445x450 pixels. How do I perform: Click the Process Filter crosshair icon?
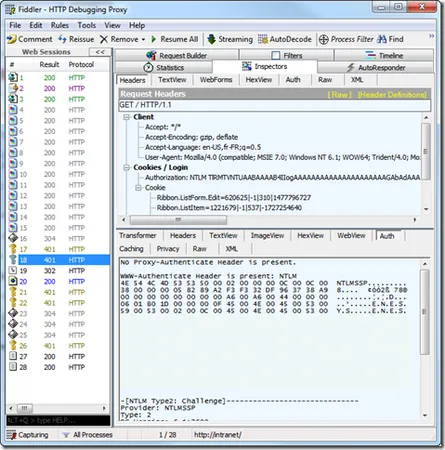point(323,39)
